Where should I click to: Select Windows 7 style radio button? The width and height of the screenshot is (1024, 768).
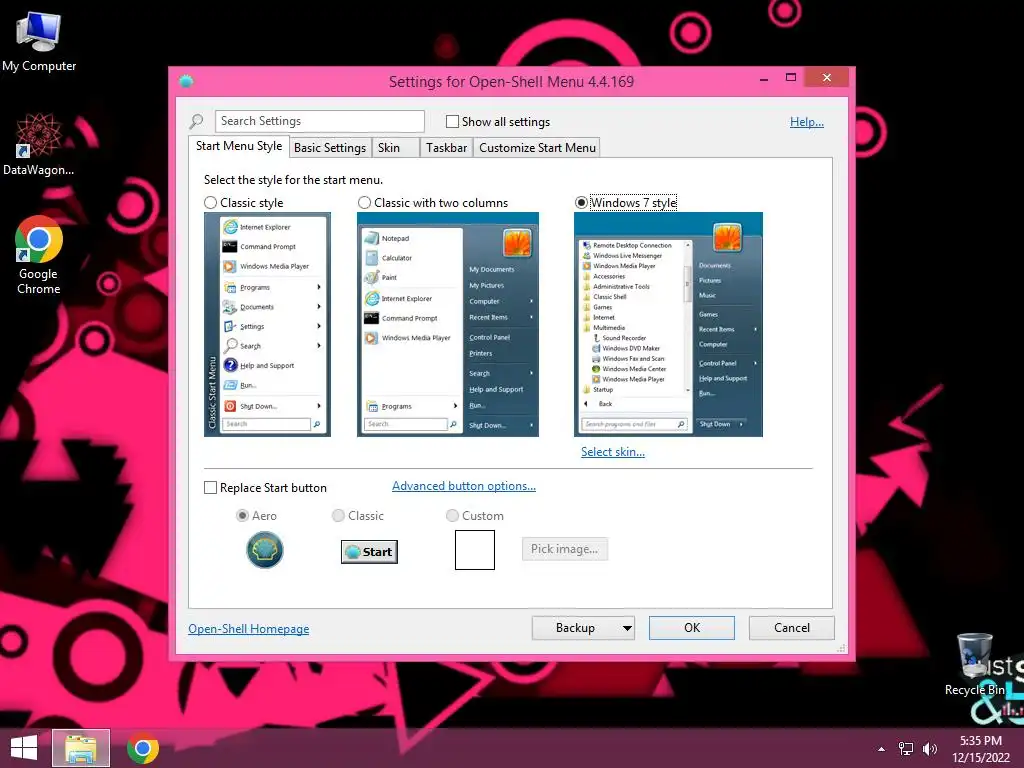[x=581, y=203]
